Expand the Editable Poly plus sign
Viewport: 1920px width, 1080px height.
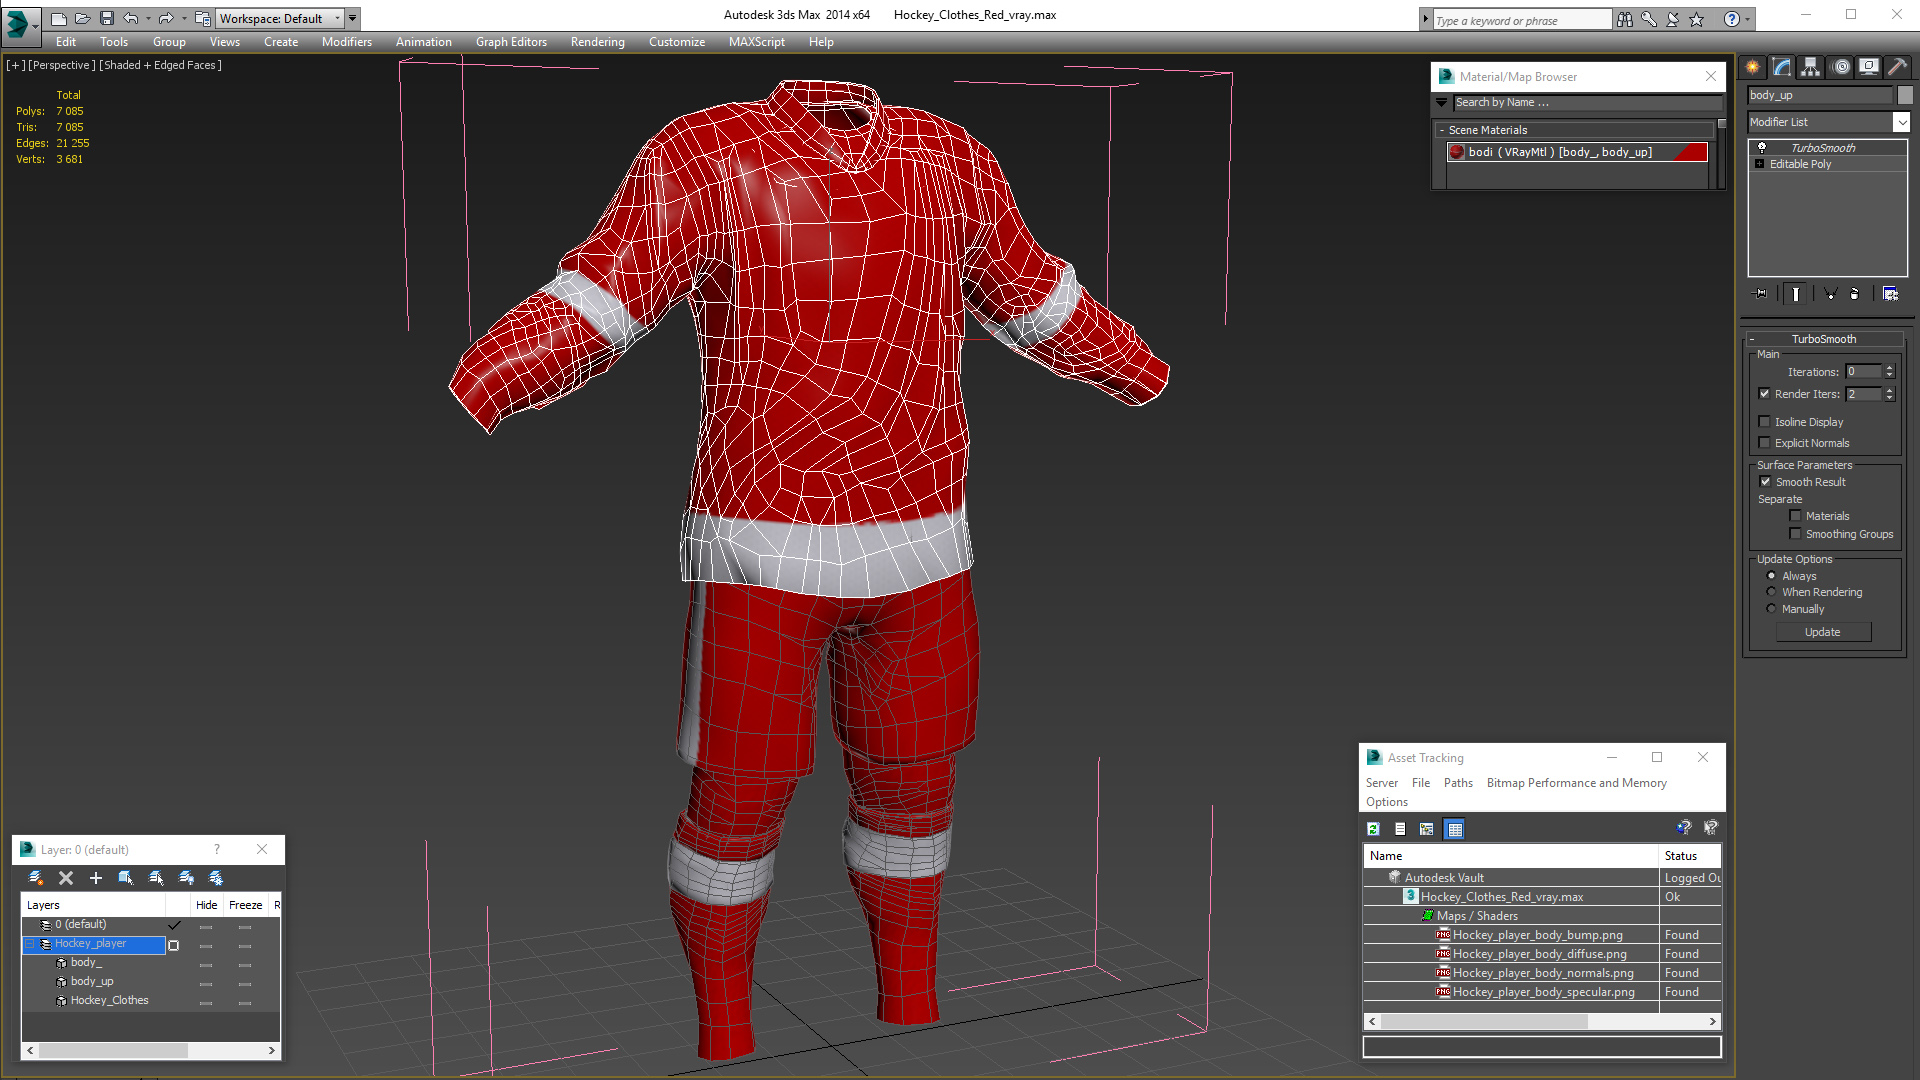1760,164
